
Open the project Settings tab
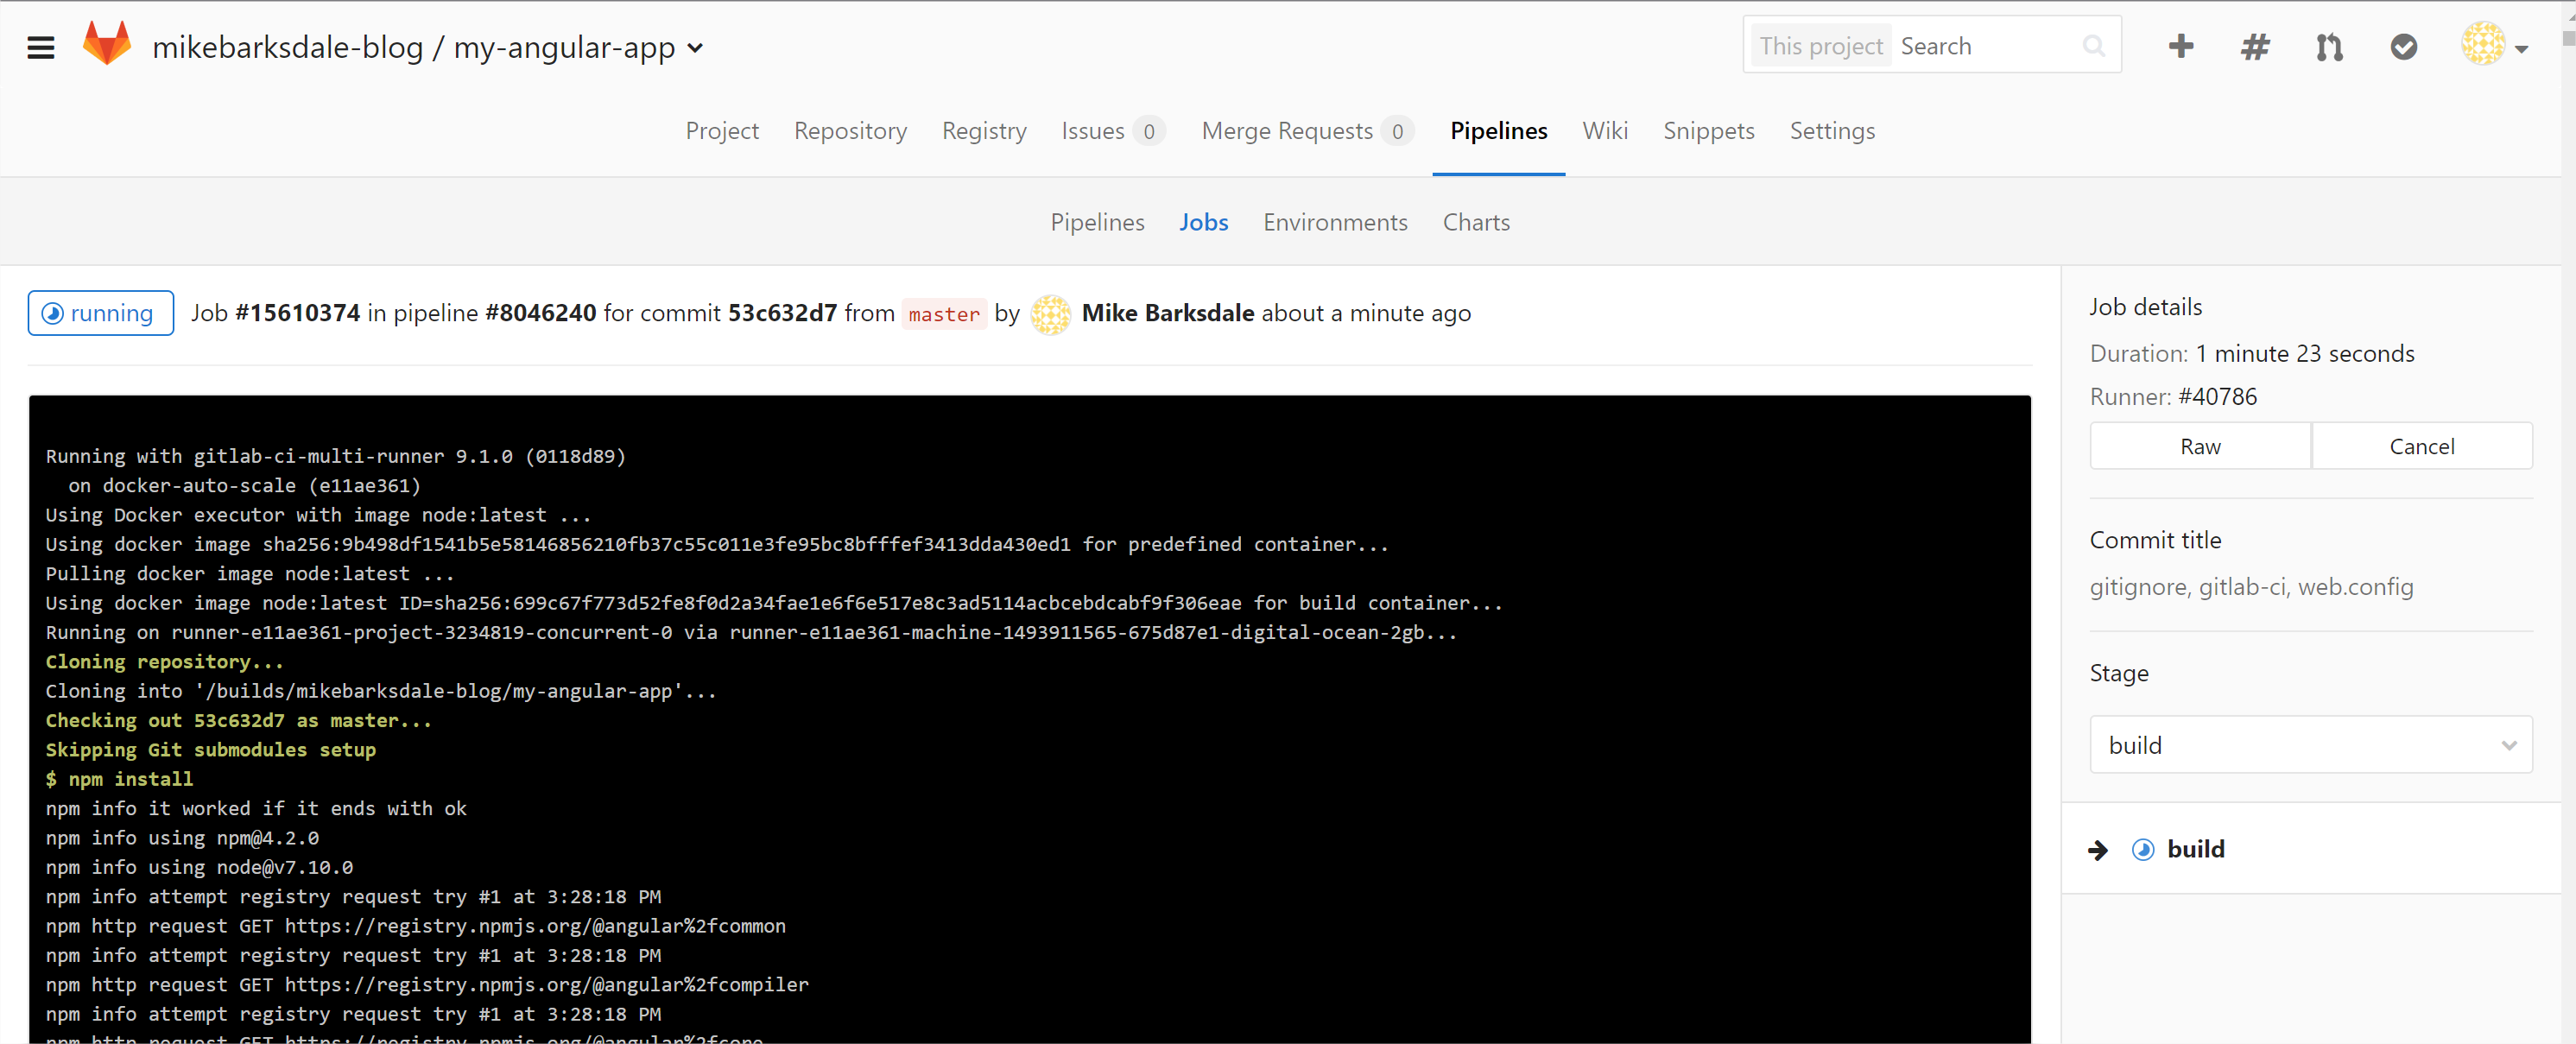(x=1832, y=130)
